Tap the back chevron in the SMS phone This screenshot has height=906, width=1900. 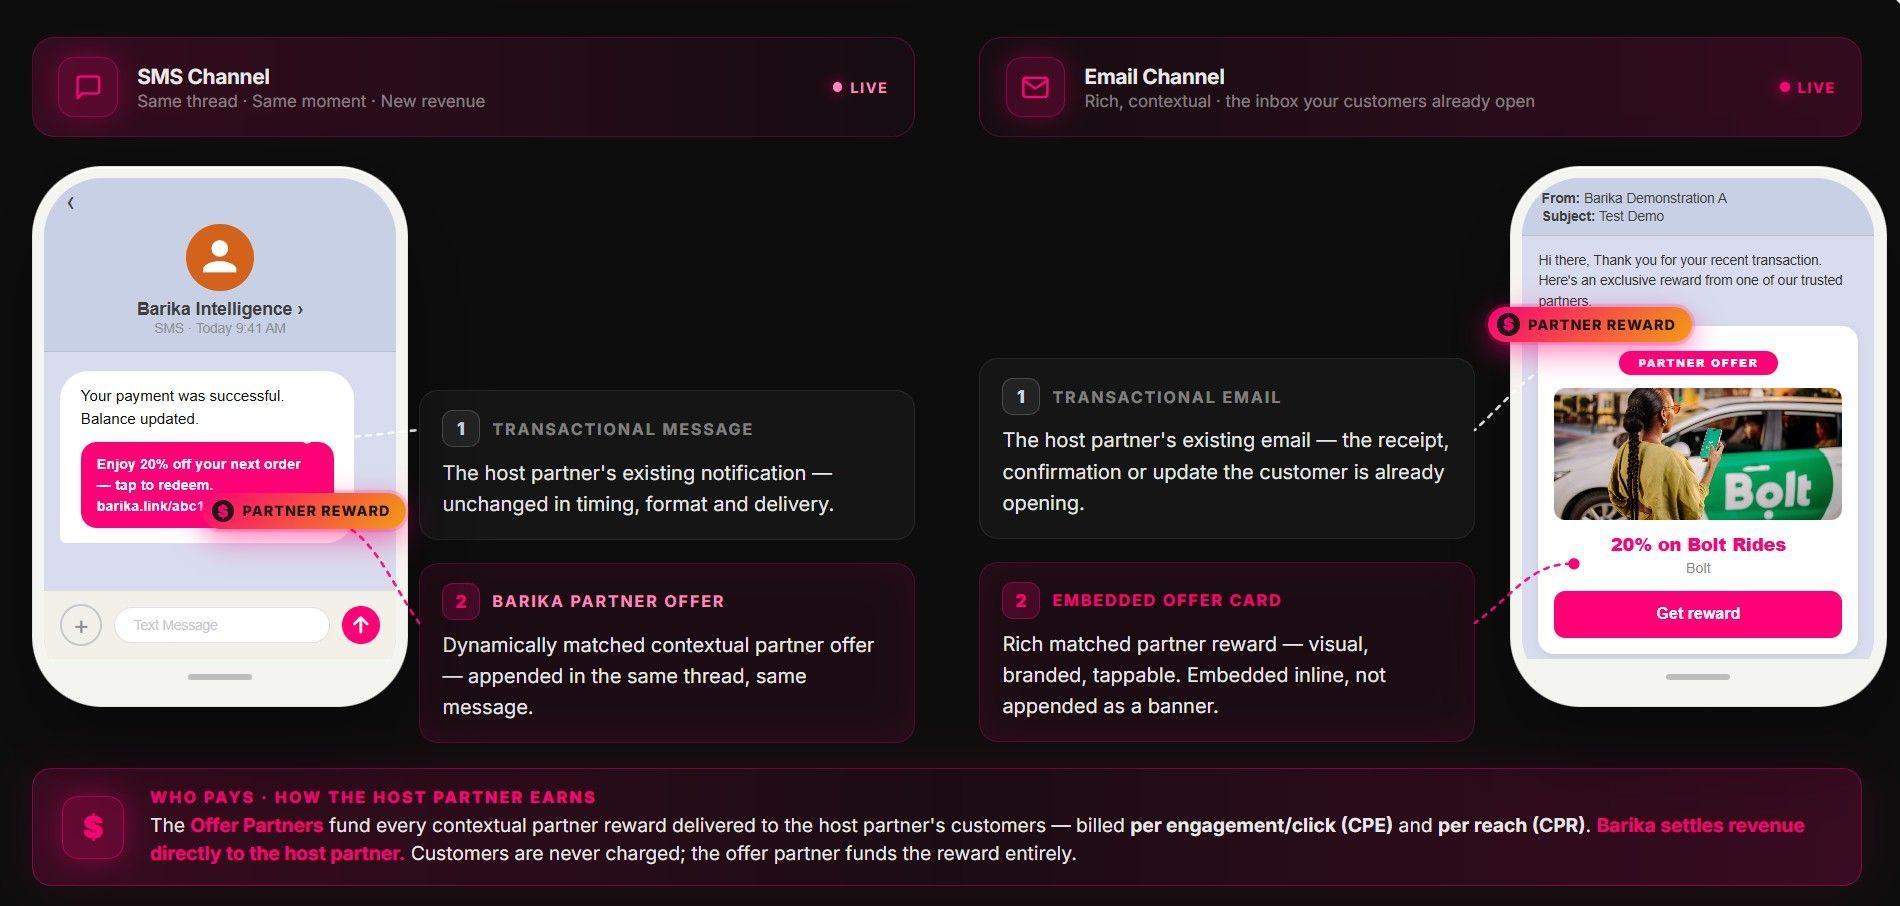[71, 203]
